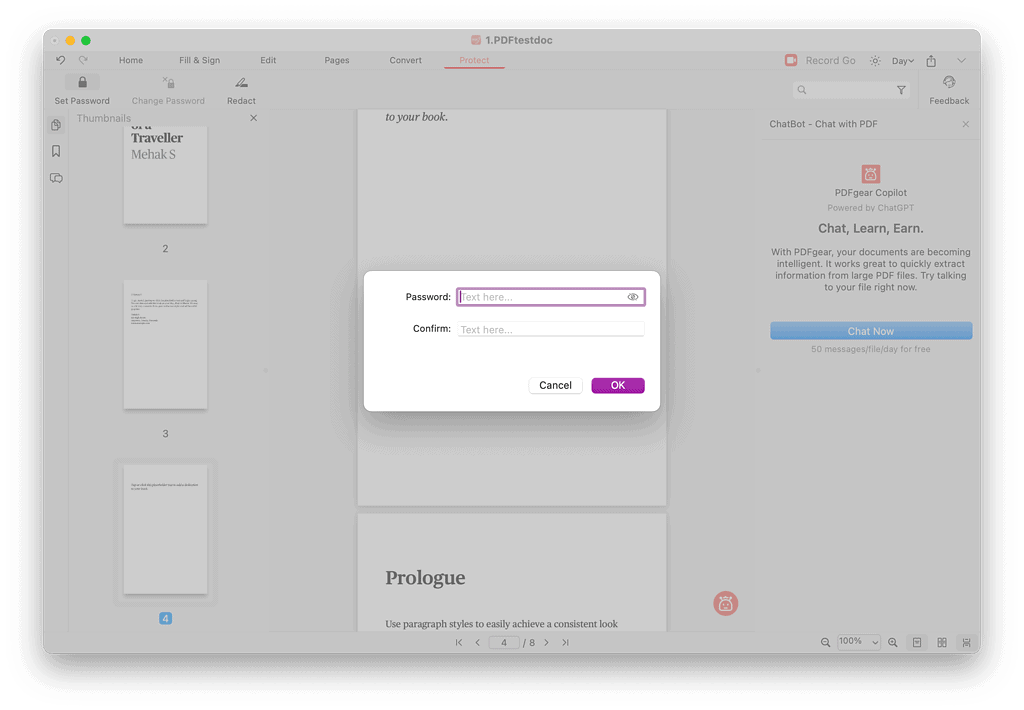
Task: Click the Set Password lock icon
Action: 82,83
